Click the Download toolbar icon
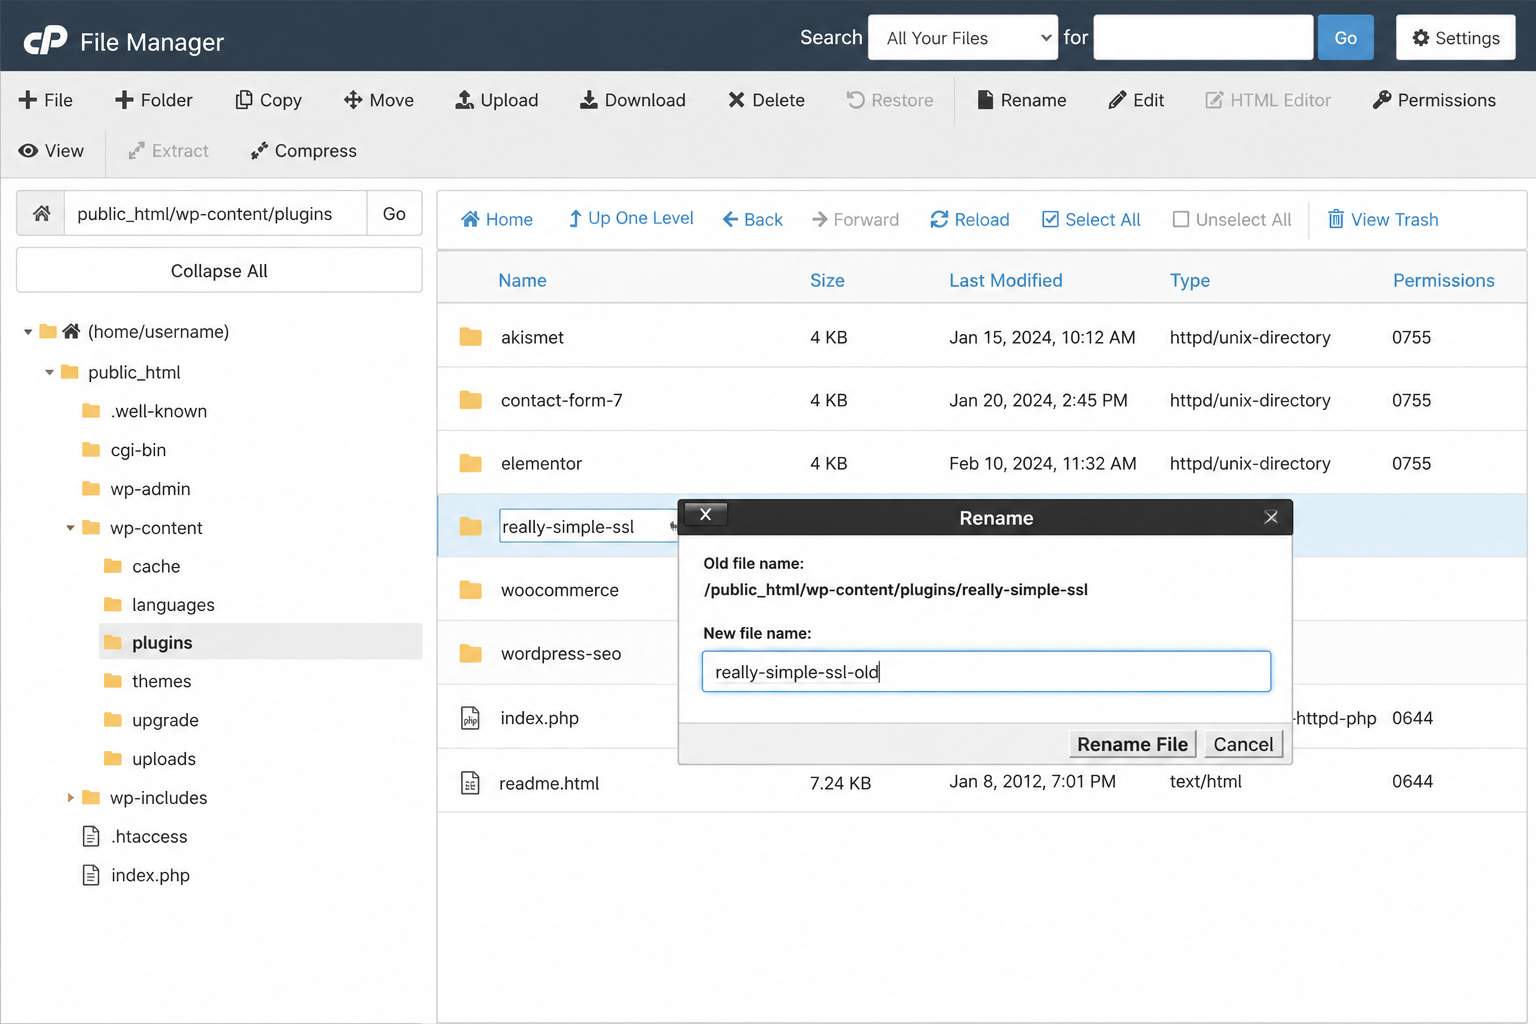 589,100
